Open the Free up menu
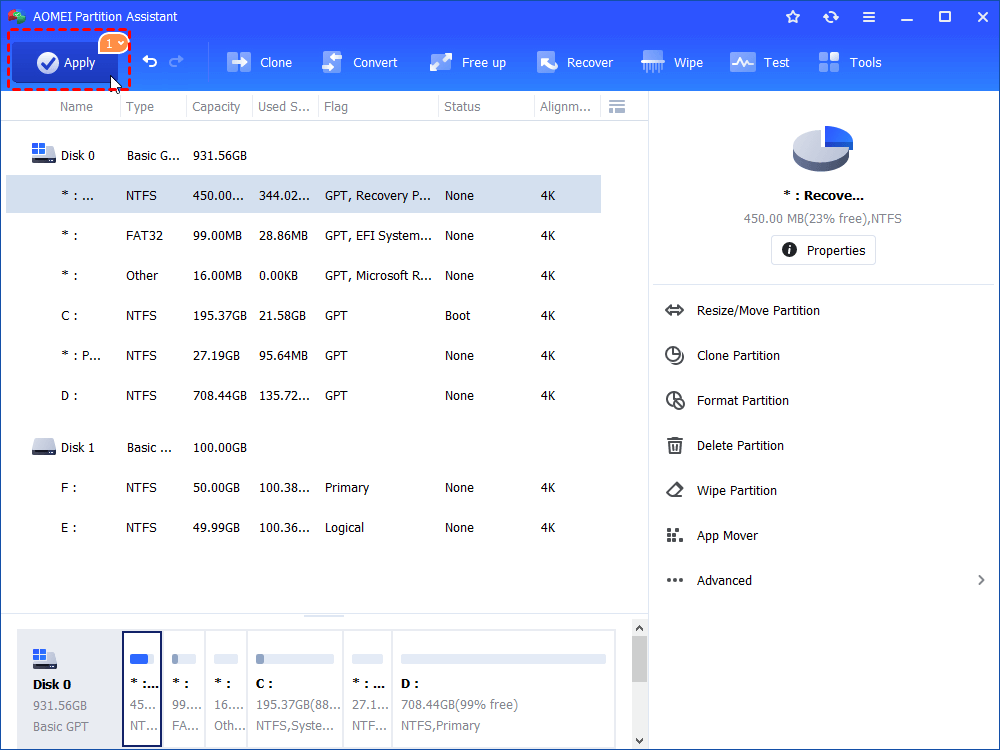Image resolution: width=1000 pixels, height=750 pixels. click(467, 62)
